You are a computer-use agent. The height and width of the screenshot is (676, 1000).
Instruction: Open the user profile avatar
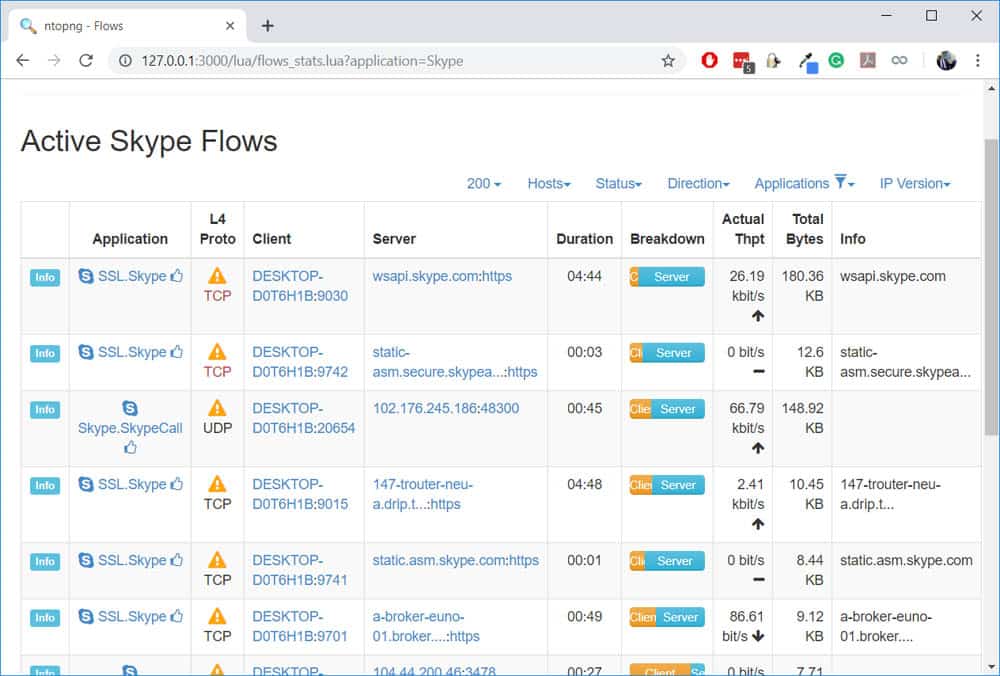pyautogui.click(x=946, y=61)
